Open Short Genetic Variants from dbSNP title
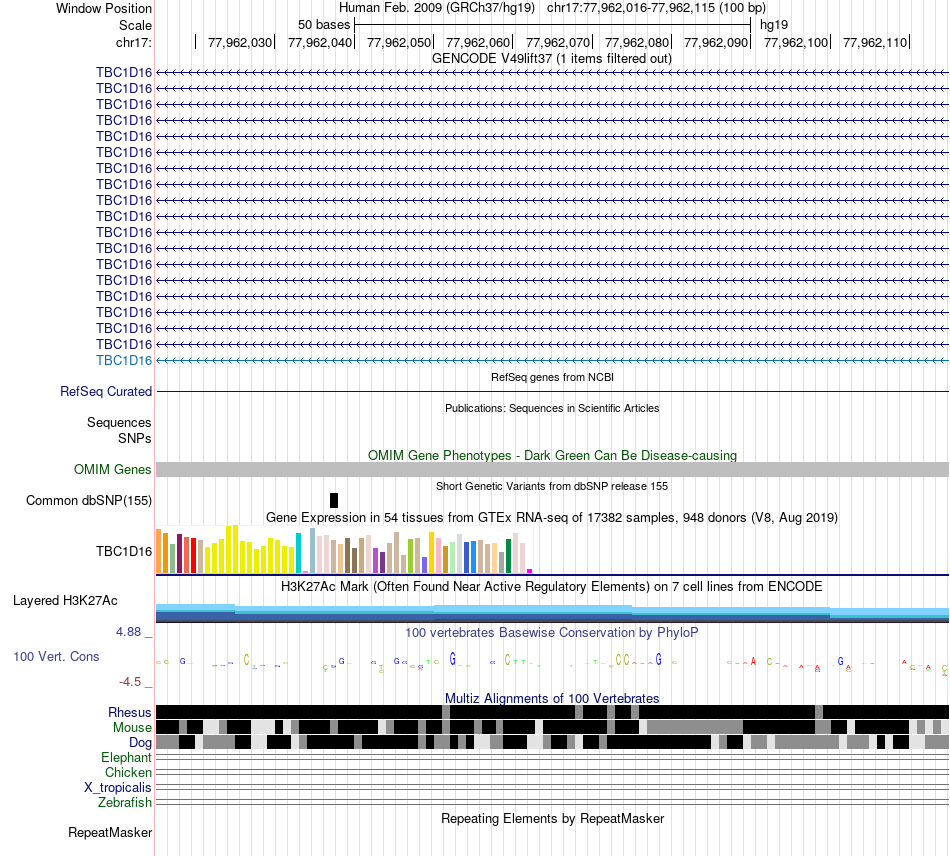 click(552, 486)
